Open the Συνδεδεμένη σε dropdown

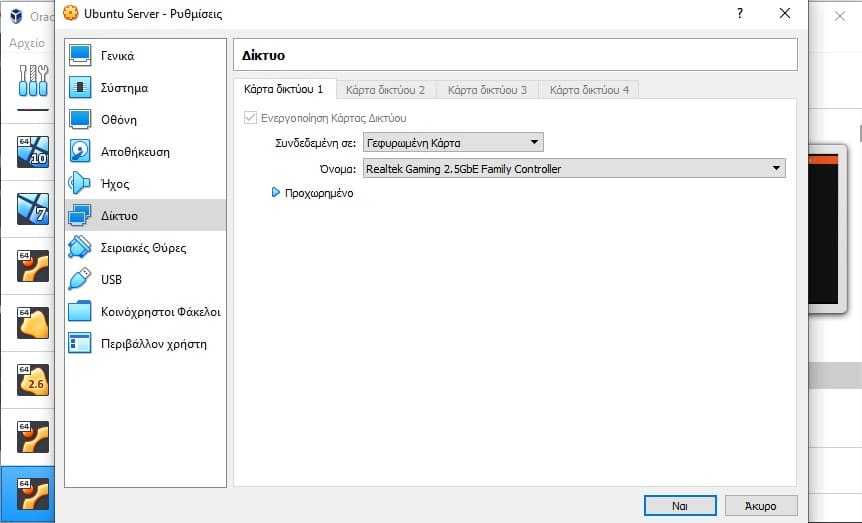[x=453, y=142]
